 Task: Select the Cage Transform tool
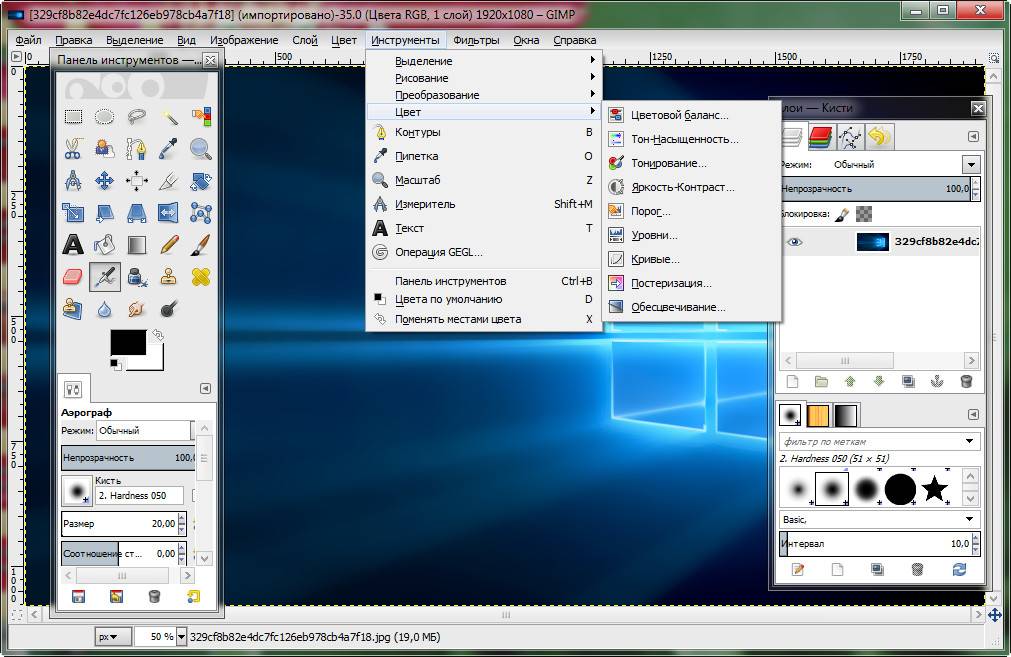point(201,213)
